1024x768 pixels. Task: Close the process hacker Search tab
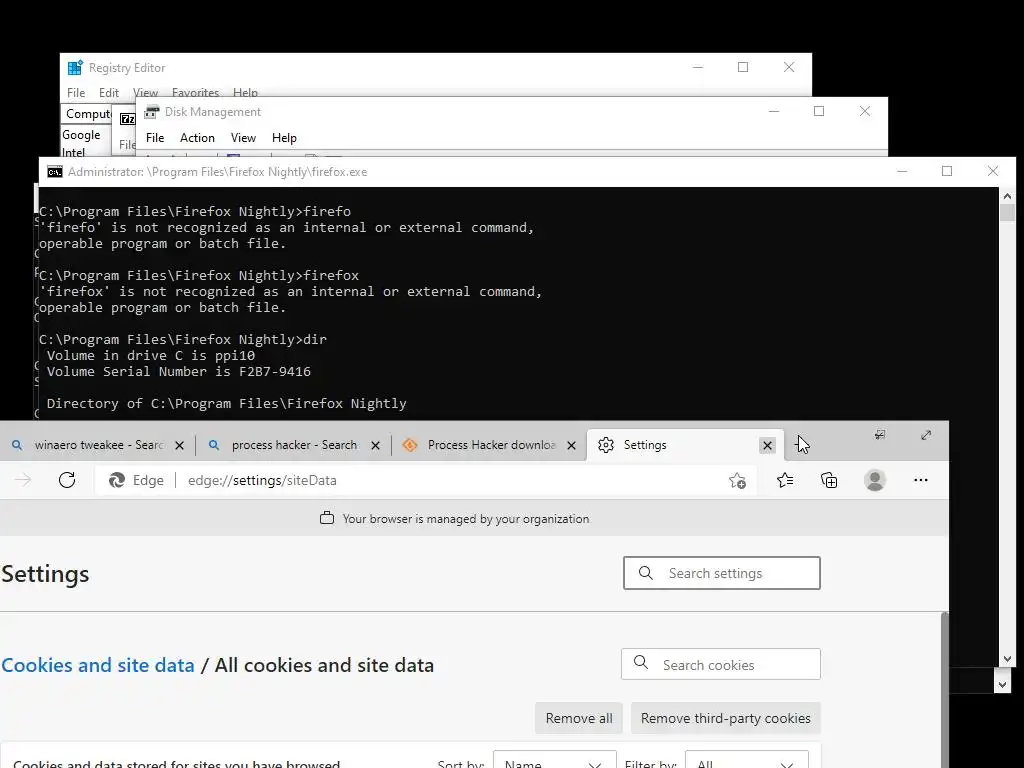376,445
